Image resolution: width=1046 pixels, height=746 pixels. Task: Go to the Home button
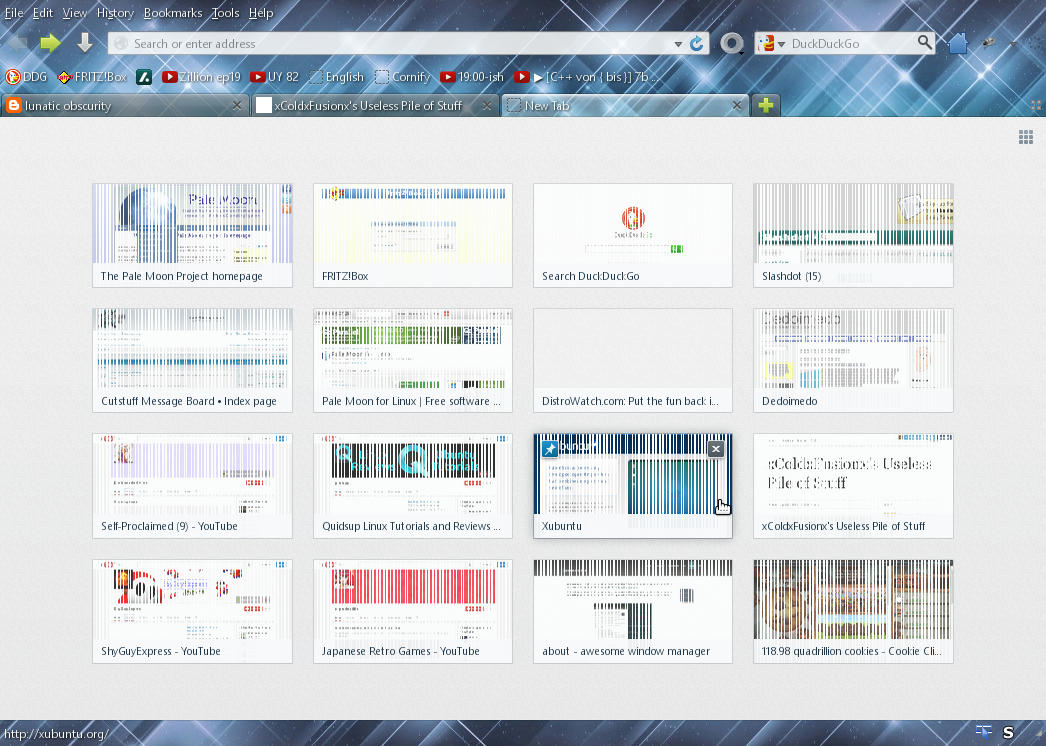pos(957,43)
